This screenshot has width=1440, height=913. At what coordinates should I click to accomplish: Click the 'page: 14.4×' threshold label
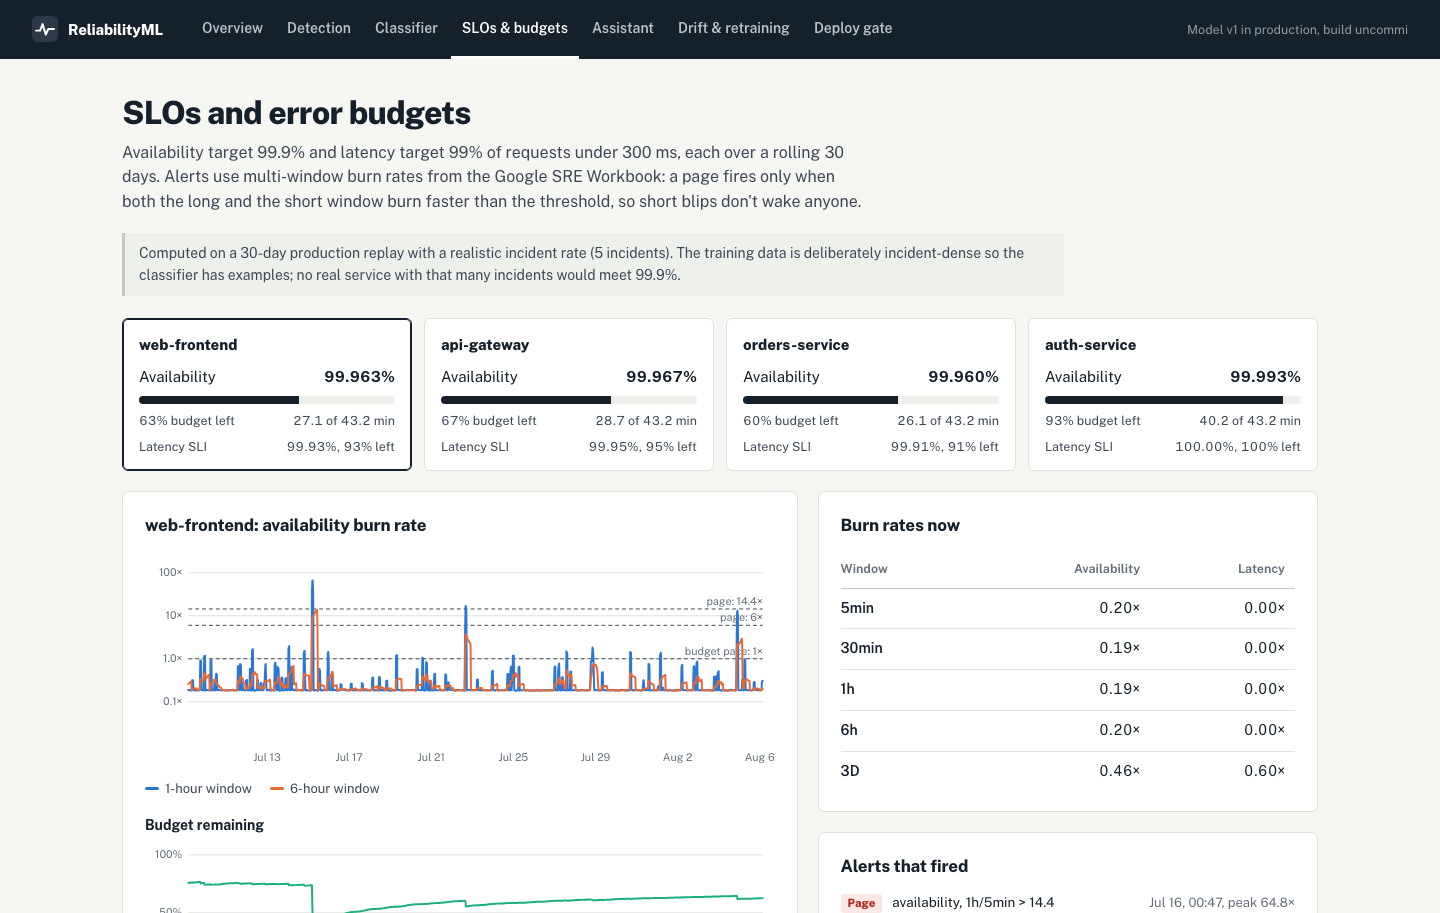[x=734, y=601]
